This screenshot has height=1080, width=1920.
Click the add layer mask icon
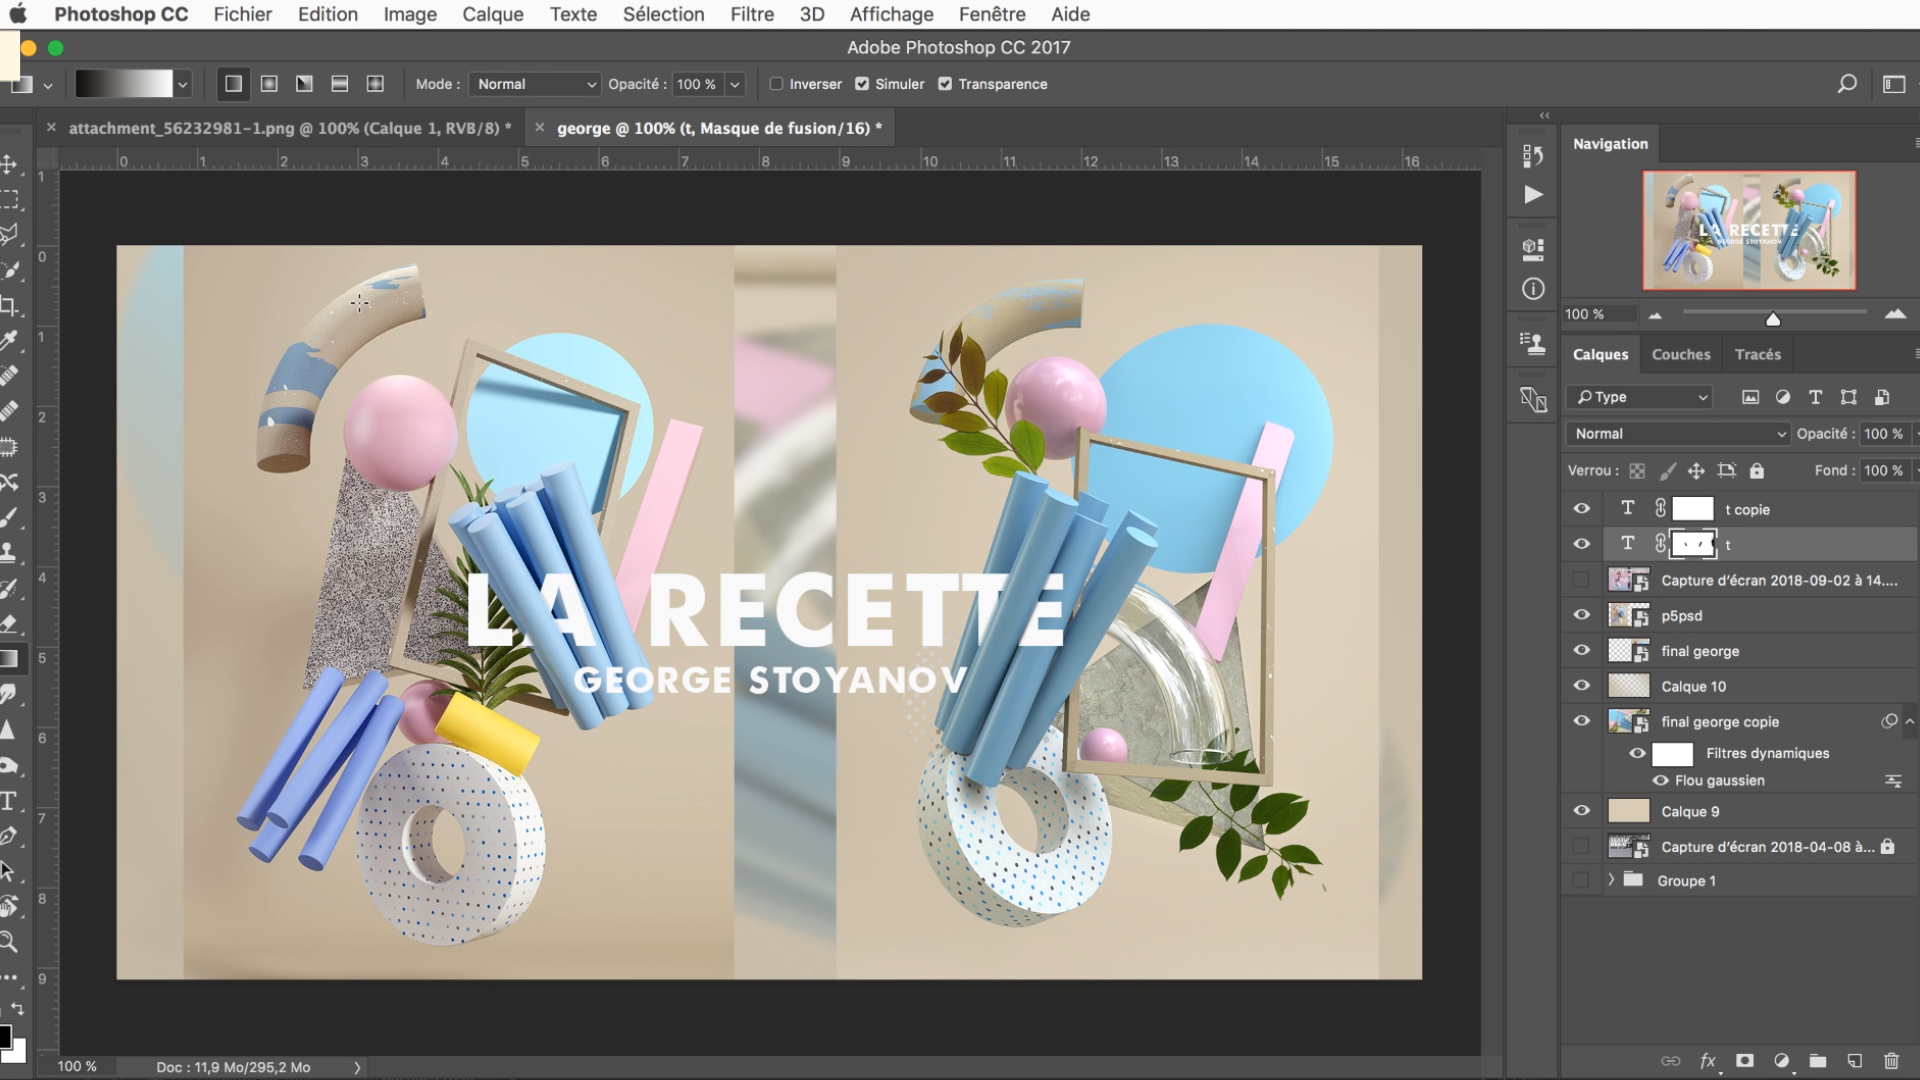point(1745,1061)
